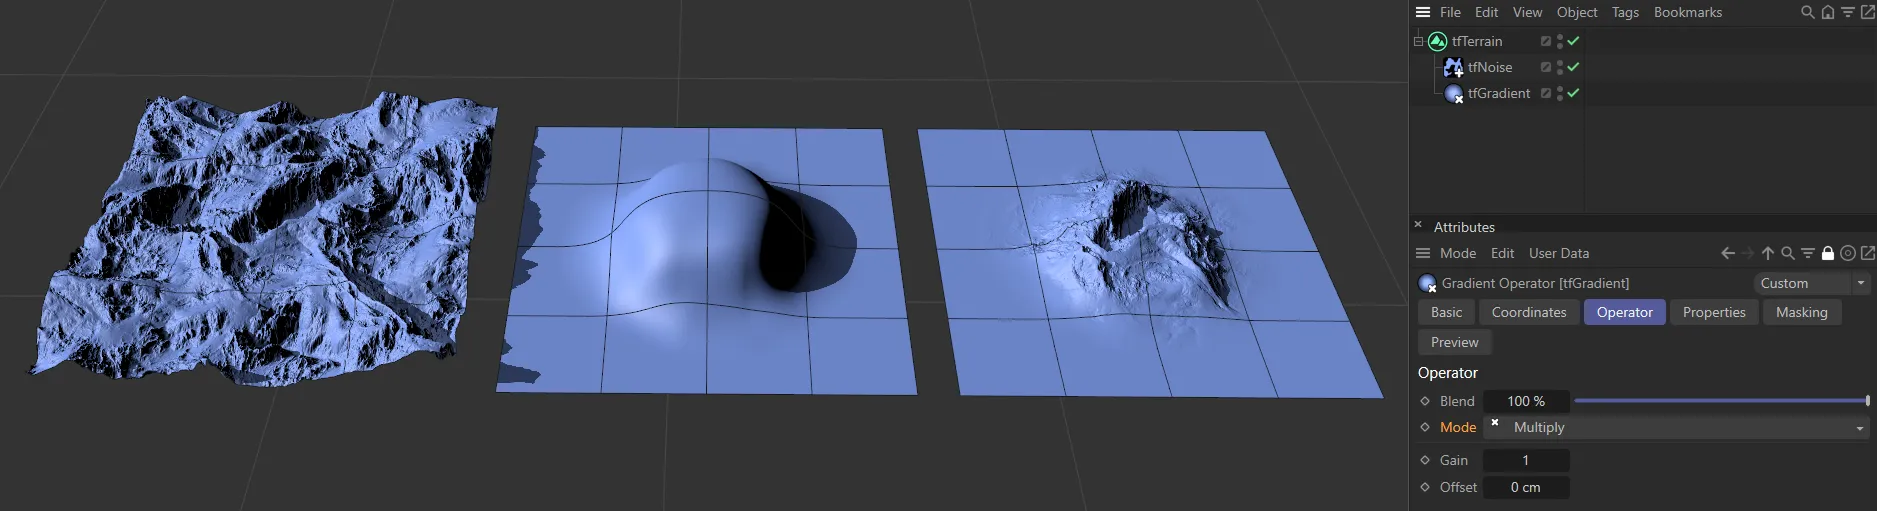Lock the Attributes panel with padlock icon
Viewport: 1877px width, 511px height.
click(x=1827, y=253)
